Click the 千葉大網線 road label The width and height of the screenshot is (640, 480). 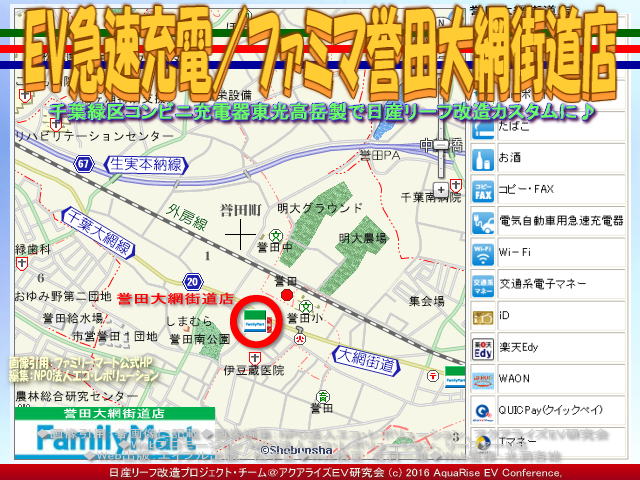98,233
